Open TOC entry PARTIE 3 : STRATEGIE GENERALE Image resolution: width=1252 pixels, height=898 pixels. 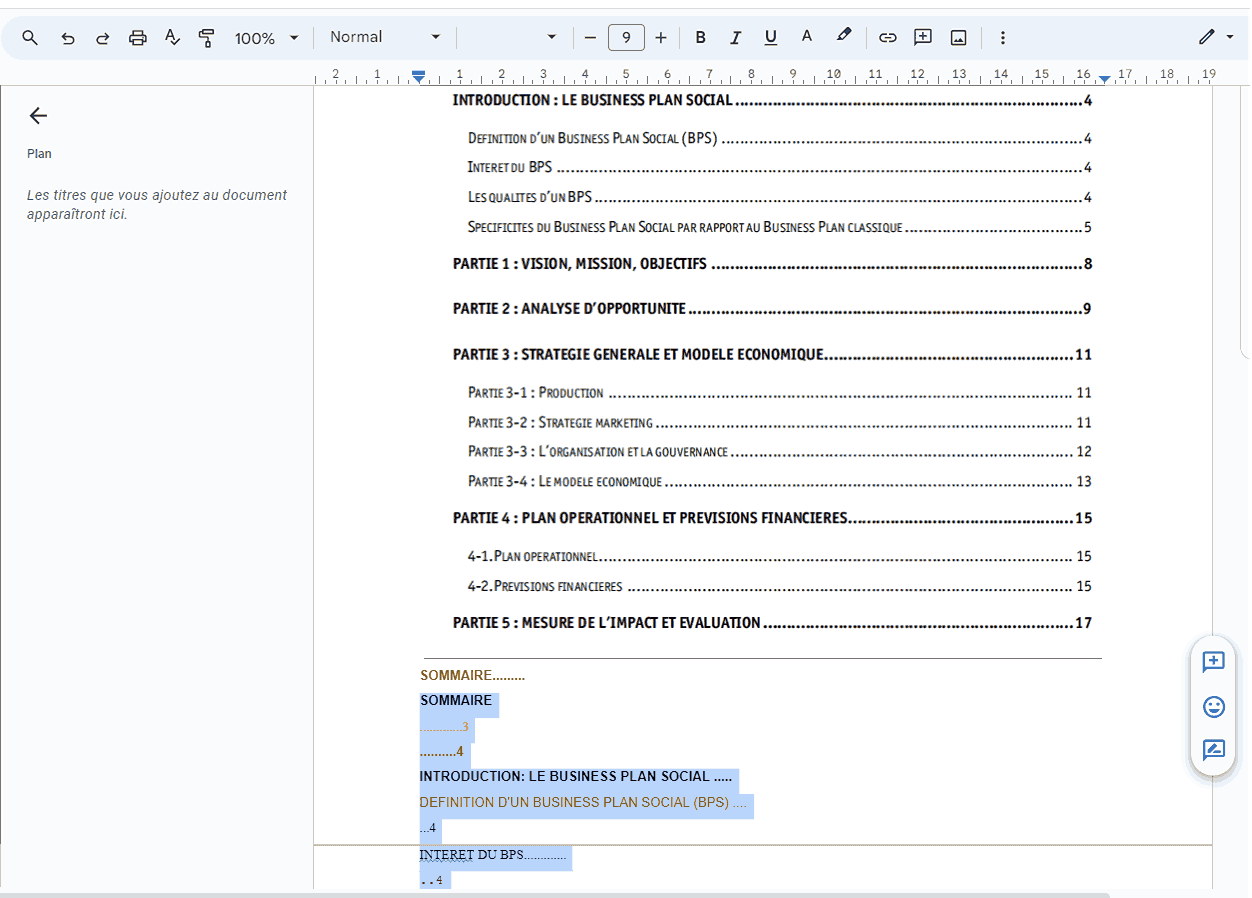[x=772, y=355]
